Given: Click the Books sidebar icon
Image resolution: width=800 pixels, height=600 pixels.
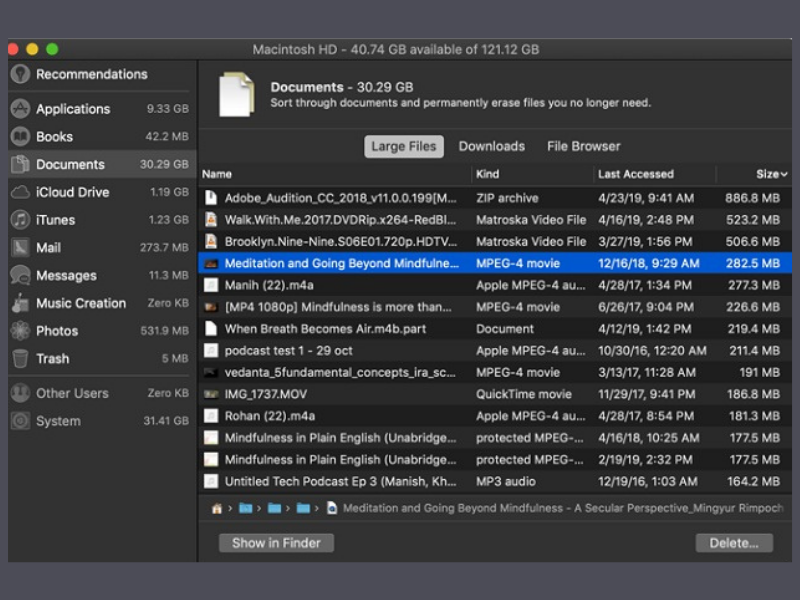Looking at the screenshot, I should [x=20, y=136].
